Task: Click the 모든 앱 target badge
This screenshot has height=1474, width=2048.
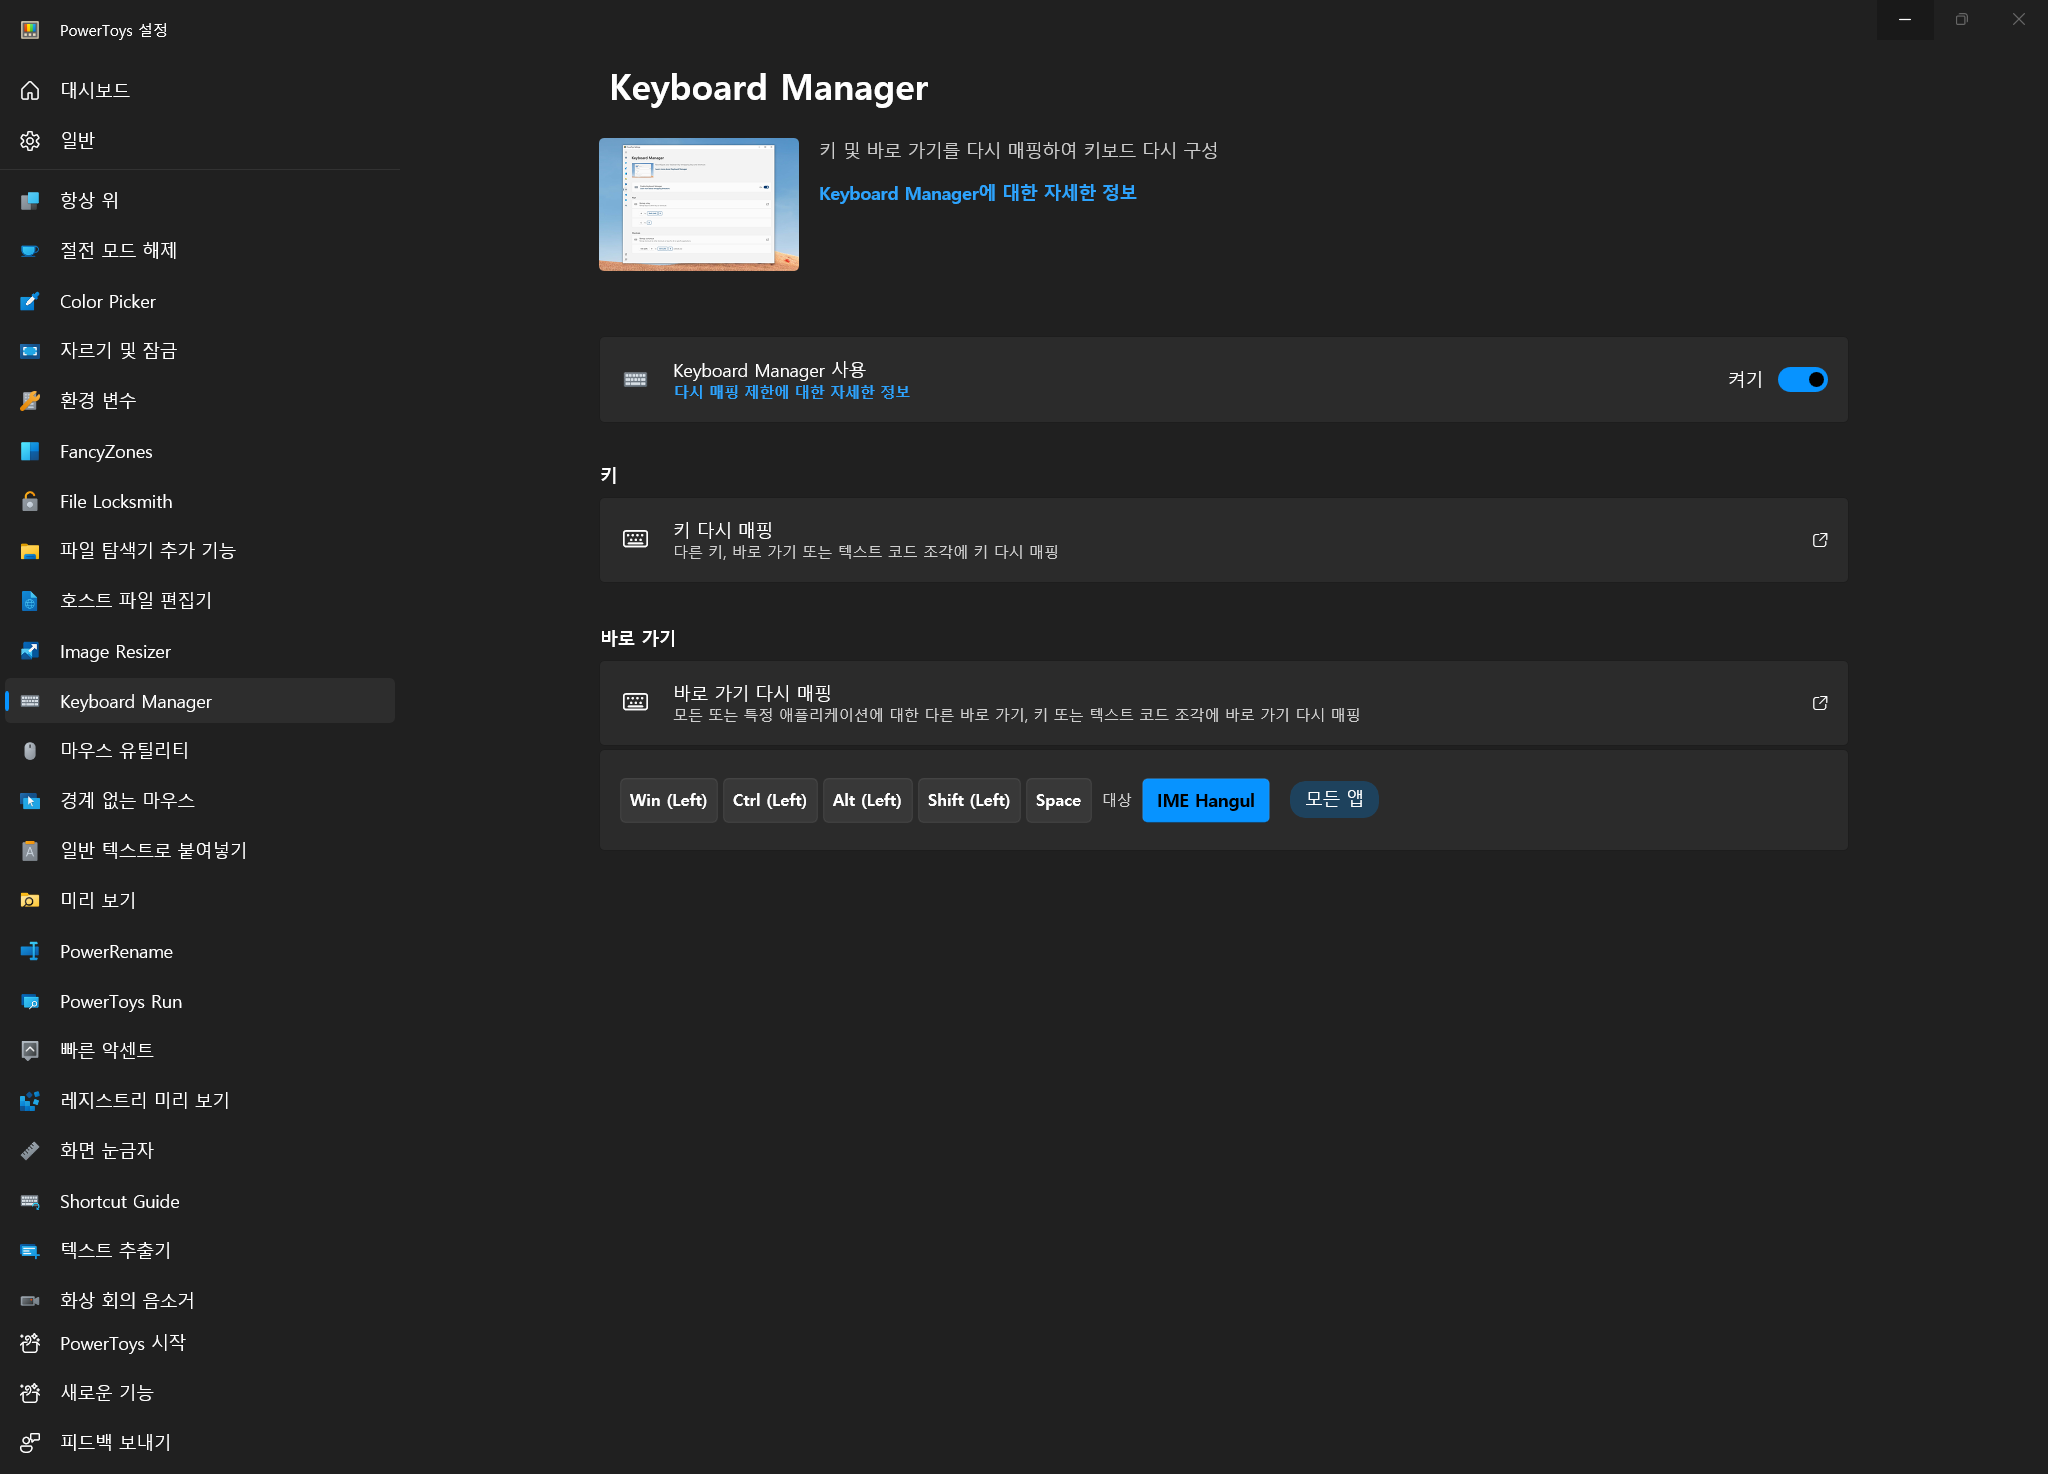Action: coord(1334,799)
